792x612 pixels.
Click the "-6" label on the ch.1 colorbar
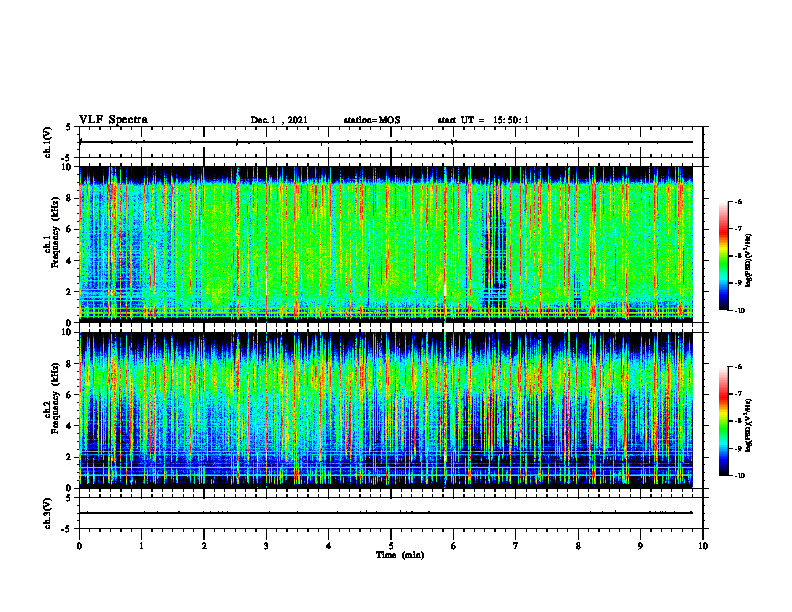click(x=738, y=202)
